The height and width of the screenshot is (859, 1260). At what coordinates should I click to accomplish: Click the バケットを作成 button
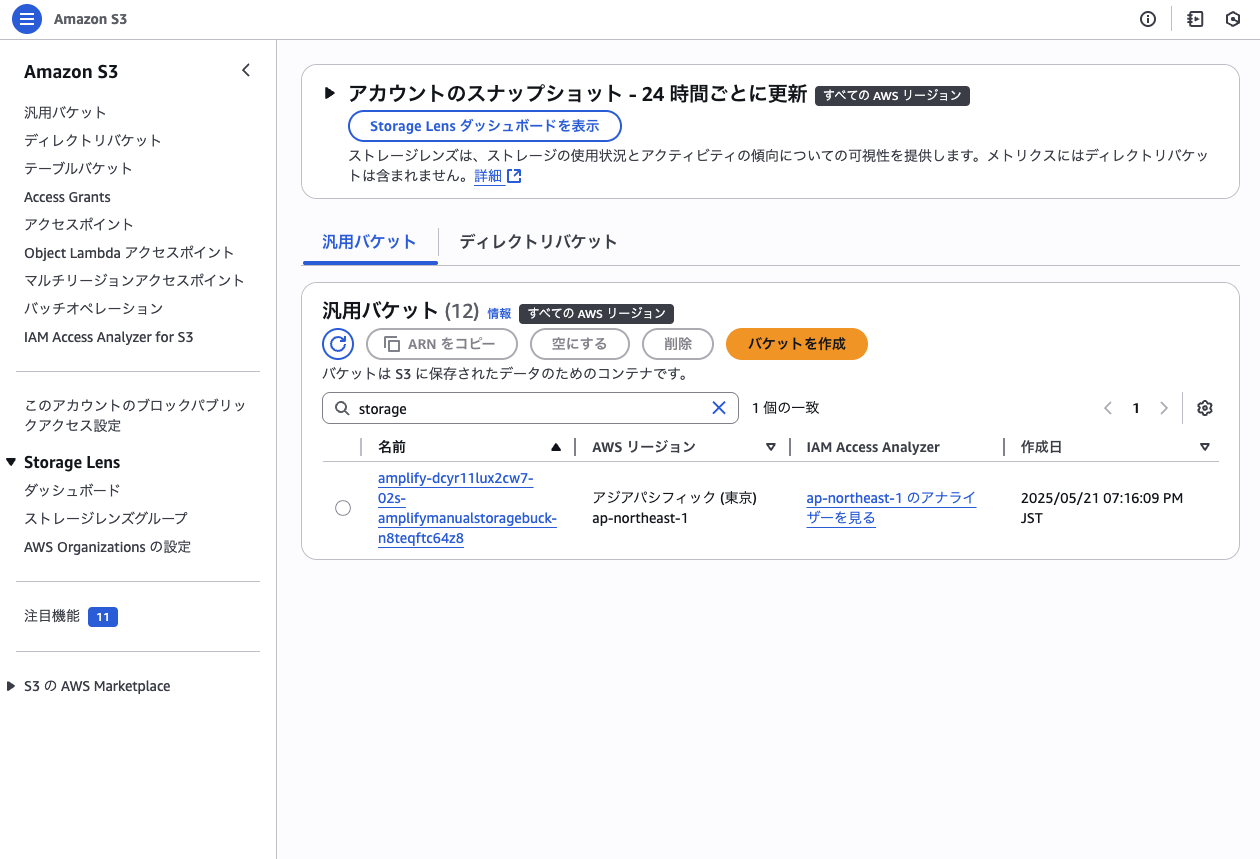point(797,344)
